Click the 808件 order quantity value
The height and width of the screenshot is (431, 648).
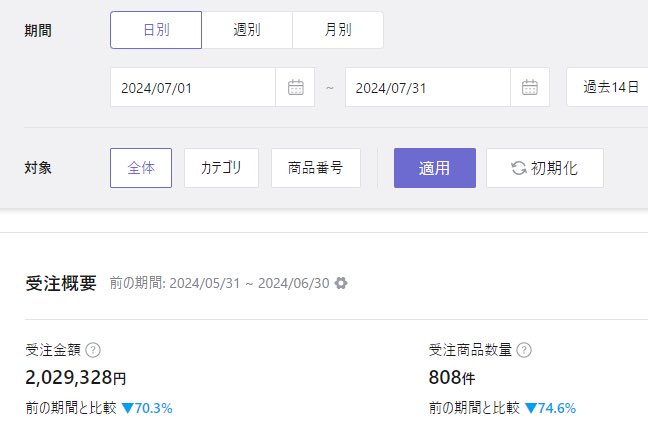click(452, 377)
